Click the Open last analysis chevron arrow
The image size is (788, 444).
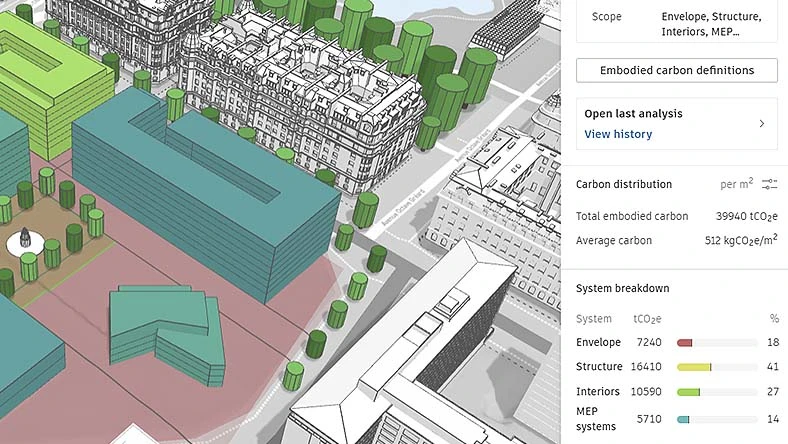pos(762,124)
